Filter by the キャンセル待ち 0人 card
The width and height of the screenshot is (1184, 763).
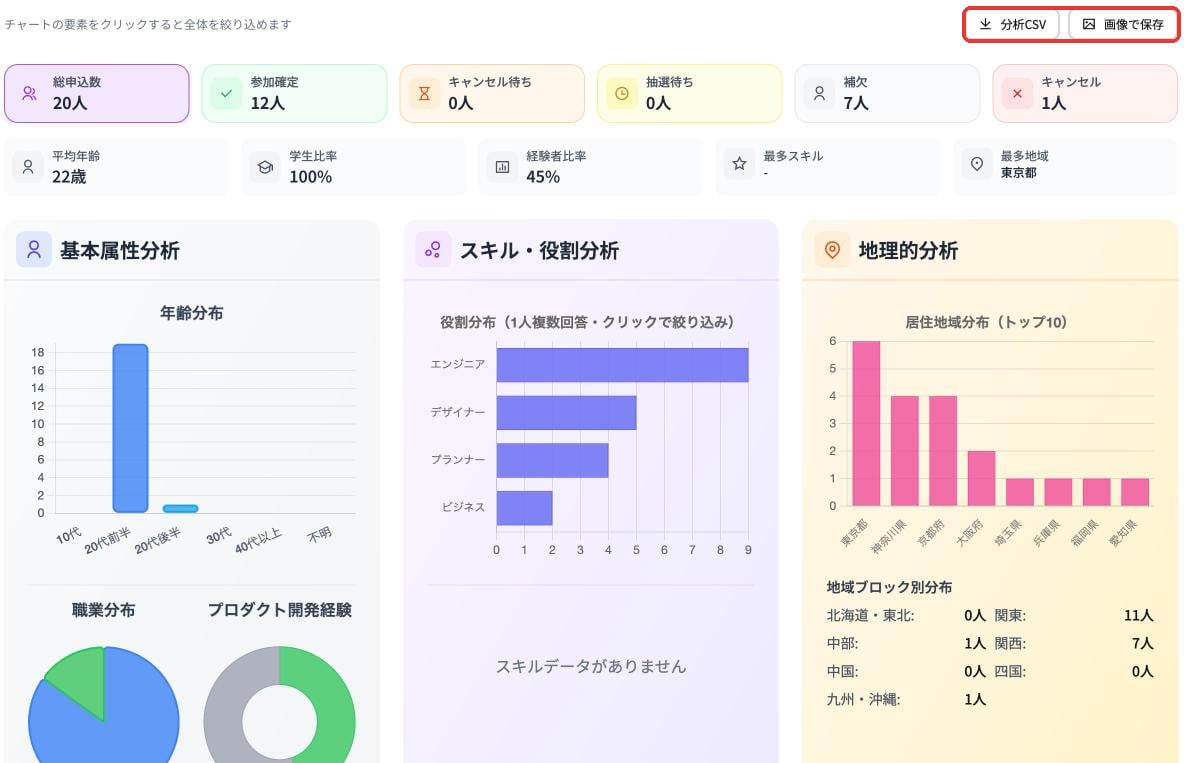pyautogui.click(x=492, y=93)
